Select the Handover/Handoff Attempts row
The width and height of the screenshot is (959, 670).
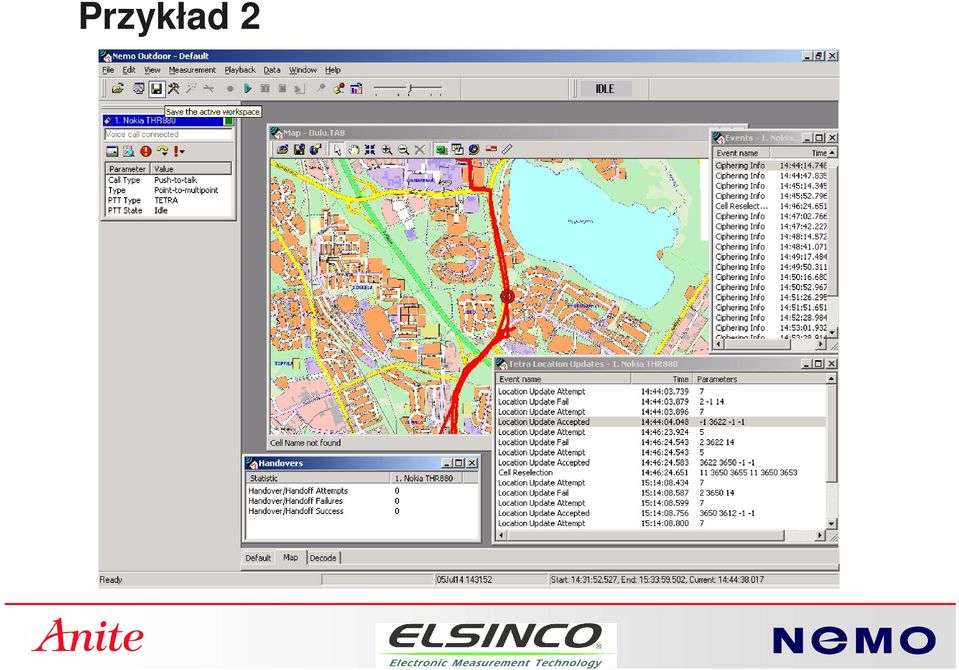[x=362, y=491]
